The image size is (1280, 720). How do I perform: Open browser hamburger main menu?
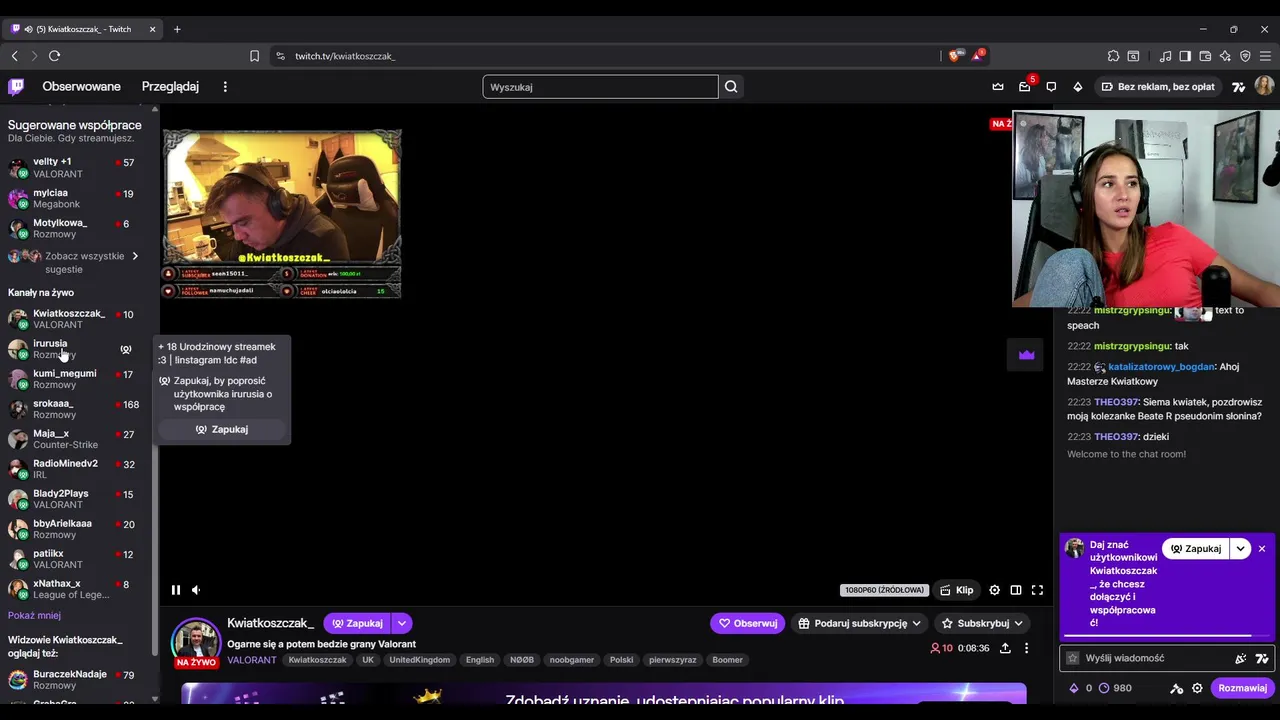coord(1265,56)
